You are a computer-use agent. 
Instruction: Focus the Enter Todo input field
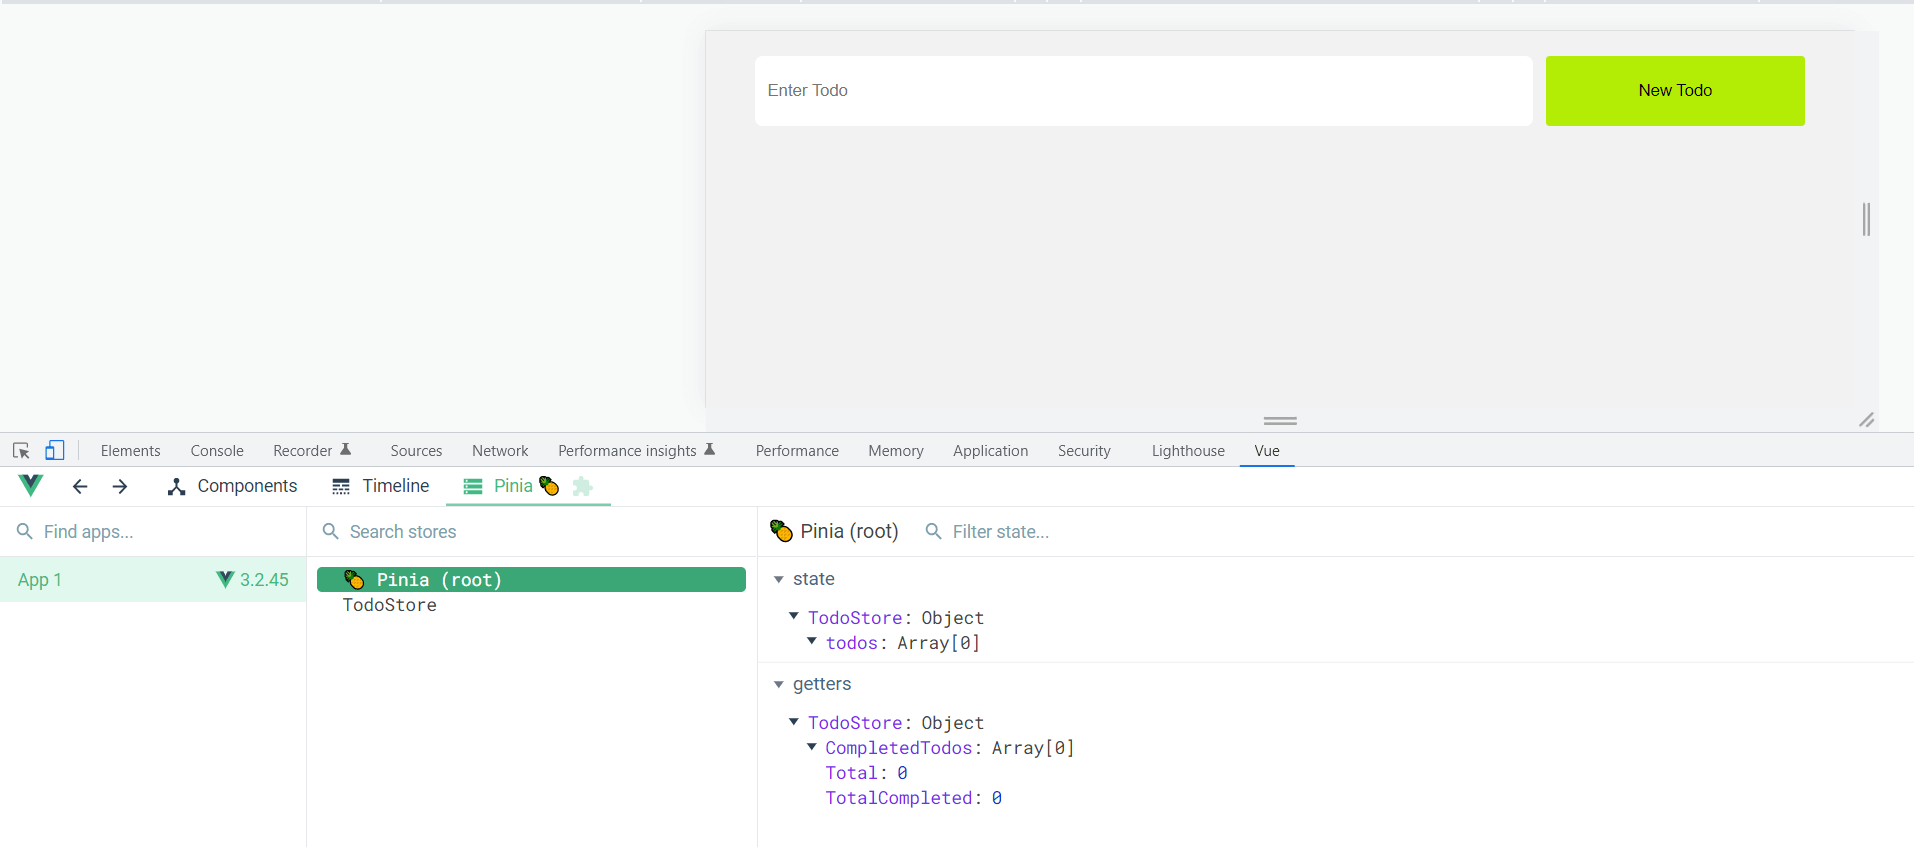click(1143, 91)
